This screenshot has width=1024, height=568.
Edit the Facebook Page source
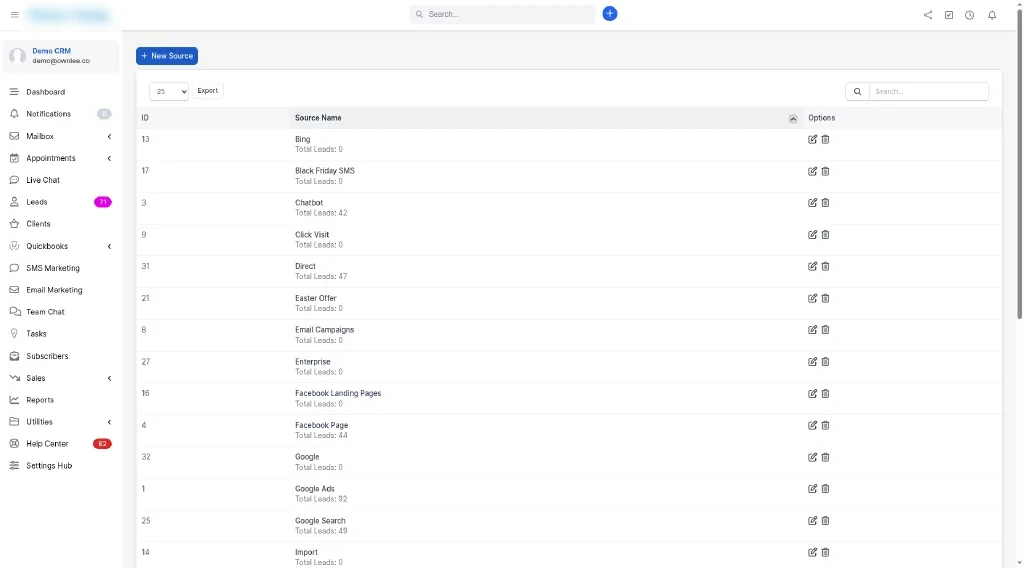pos(812,425)
